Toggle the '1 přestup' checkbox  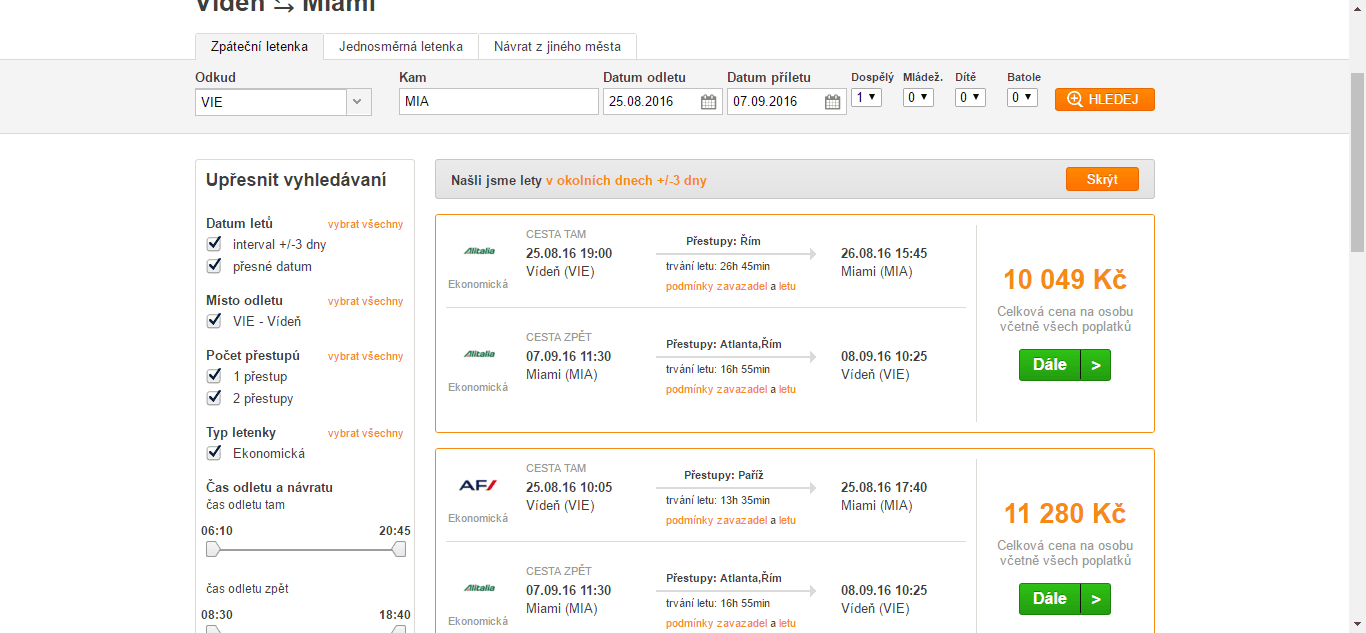[214, 375]
